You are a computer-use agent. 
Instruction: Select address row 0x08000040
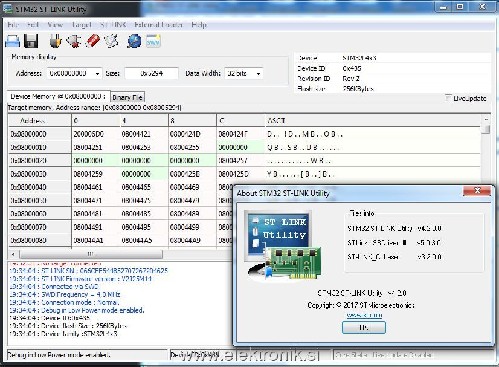click(x=40, y=187)
